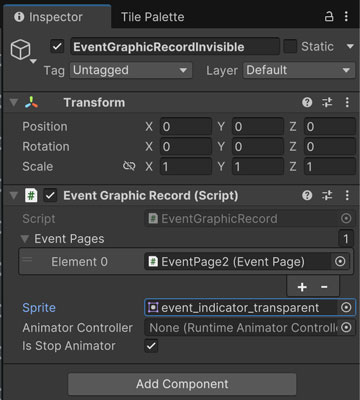Open the Tag dropdown showing Untagged

131,70
